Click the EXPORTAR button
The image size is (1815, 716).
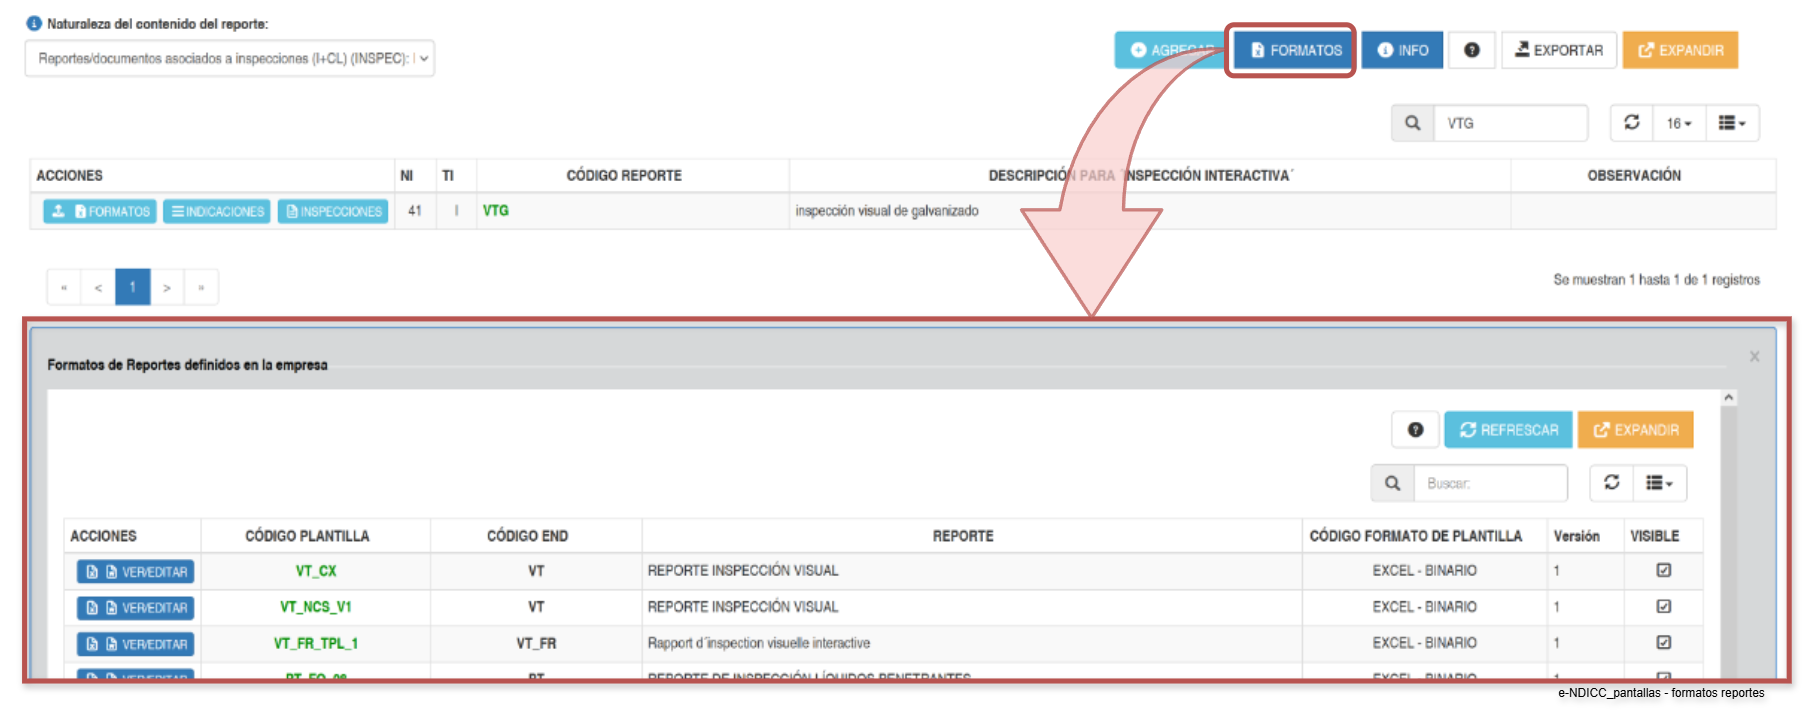[x=1559, y=50]
